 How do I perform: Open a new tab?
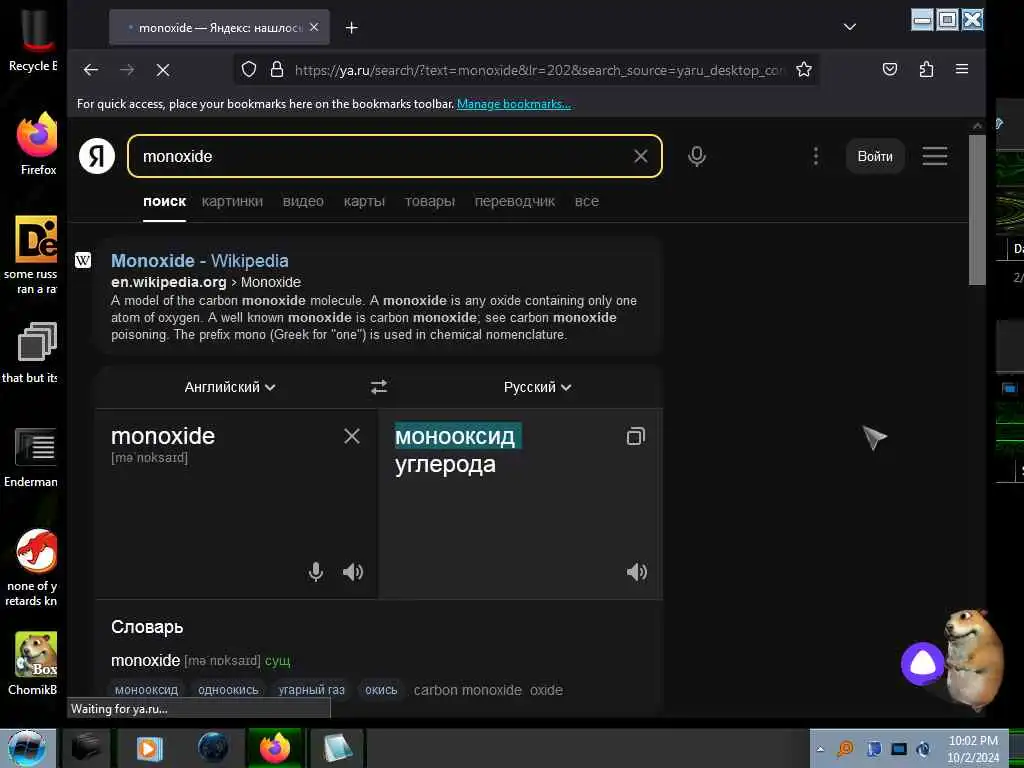[x=351, y=27]
